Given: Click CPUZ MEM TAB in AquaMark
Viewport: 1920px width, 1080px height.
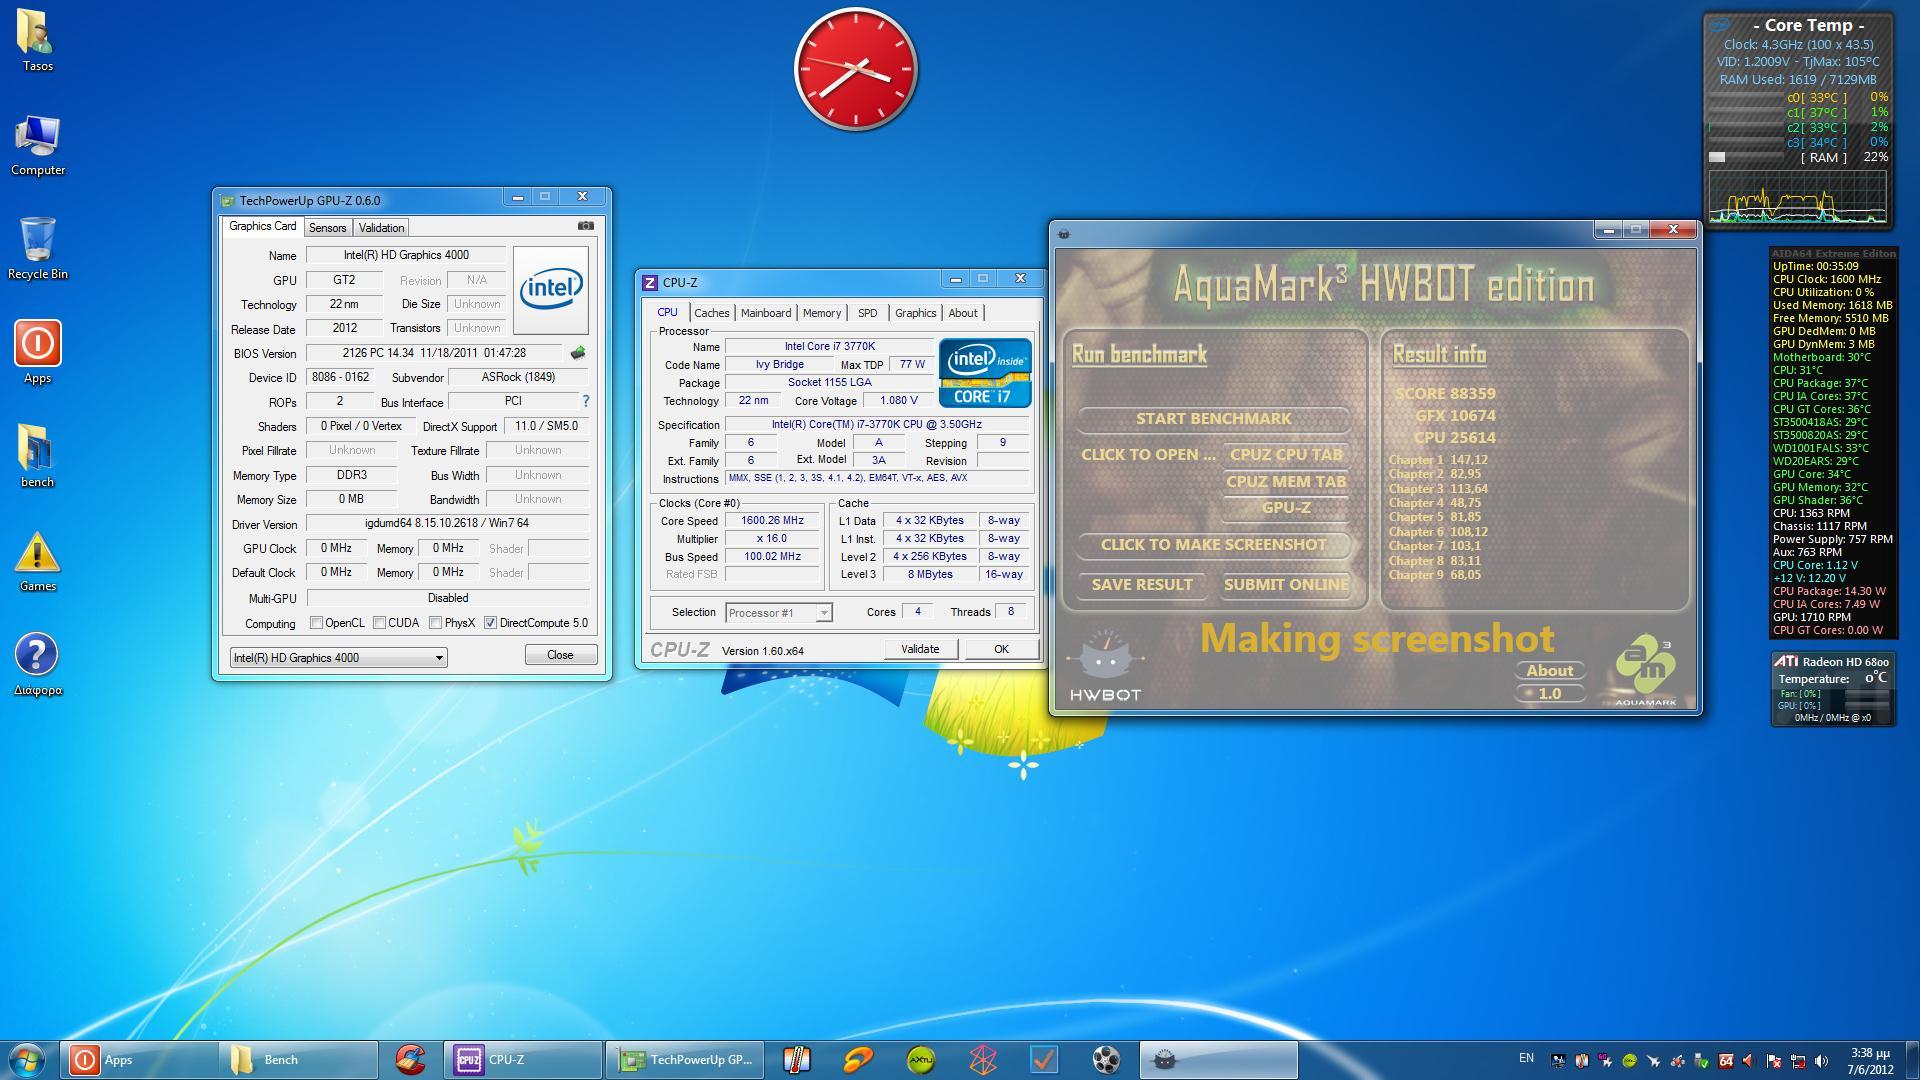Looking at the screenshot, I should click(x=1286, y=482).
